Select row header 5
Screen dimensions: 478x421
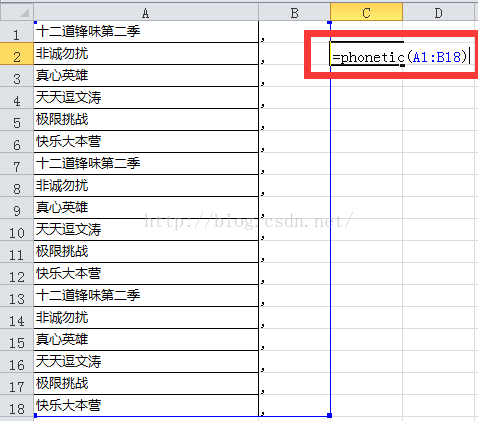coord(17,120)
